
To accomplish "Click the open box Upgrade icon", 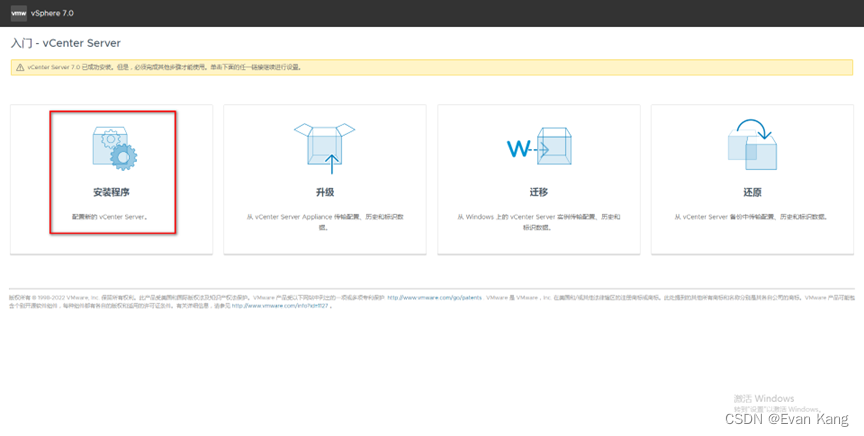I will (x=325, y=147).
